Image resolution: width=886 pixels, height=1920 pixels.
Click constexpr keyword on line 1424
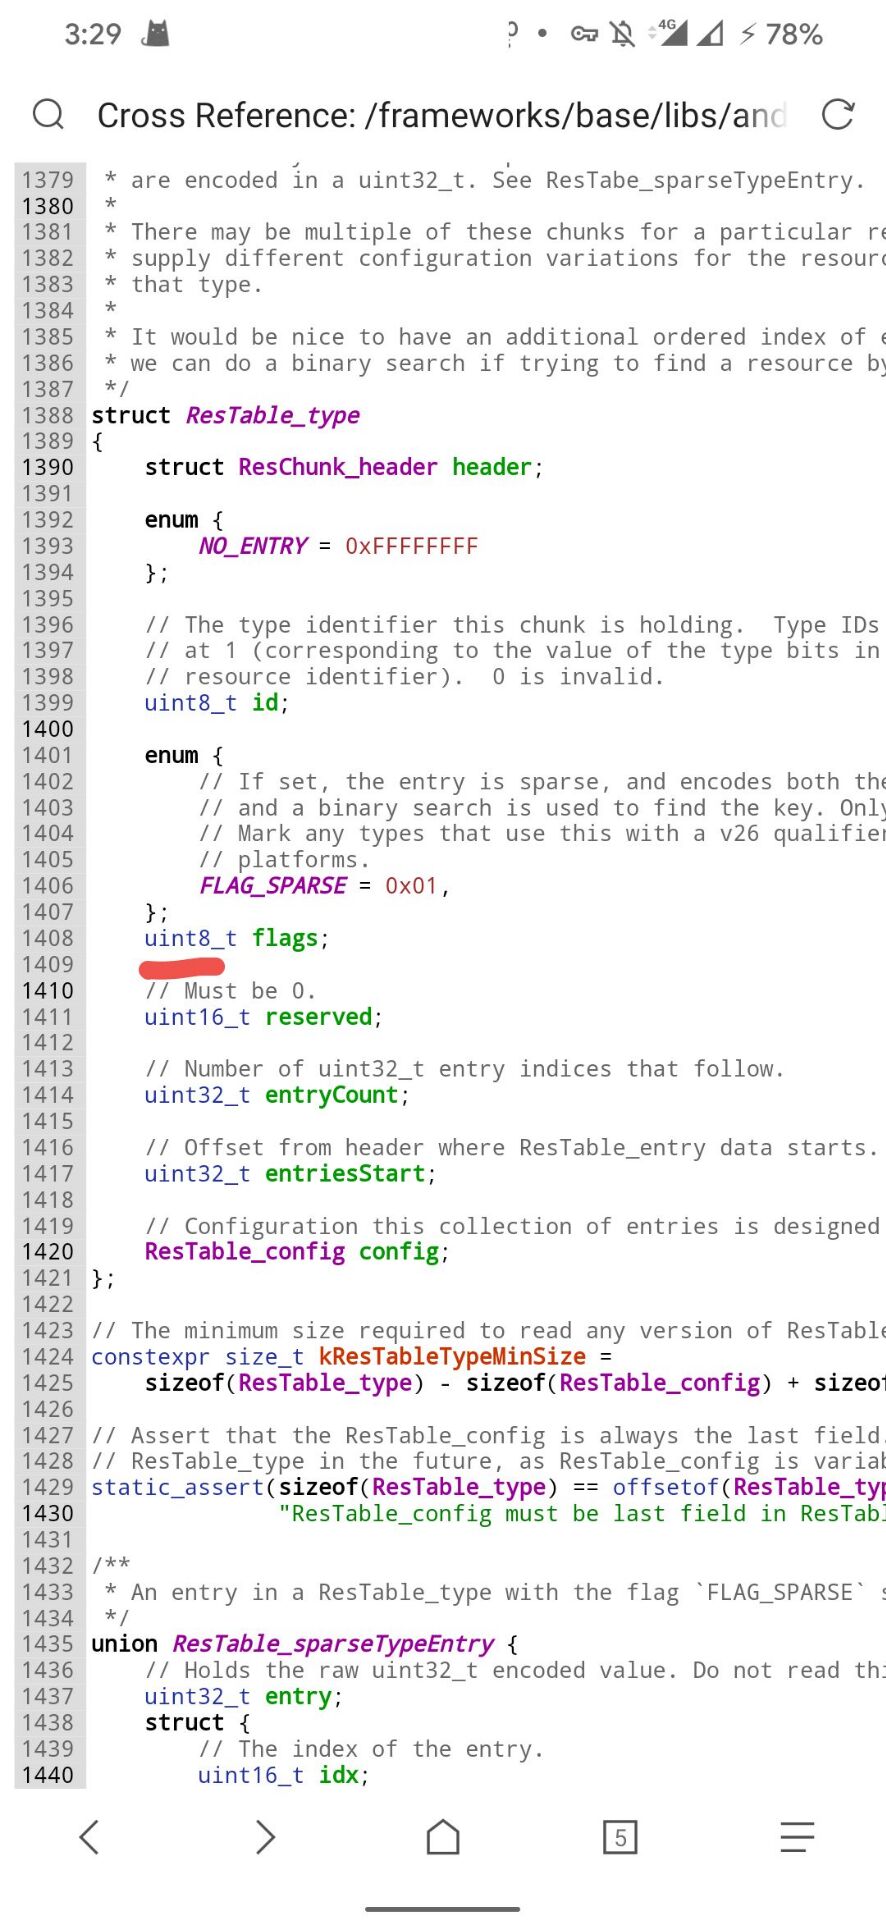(151, 1357)
